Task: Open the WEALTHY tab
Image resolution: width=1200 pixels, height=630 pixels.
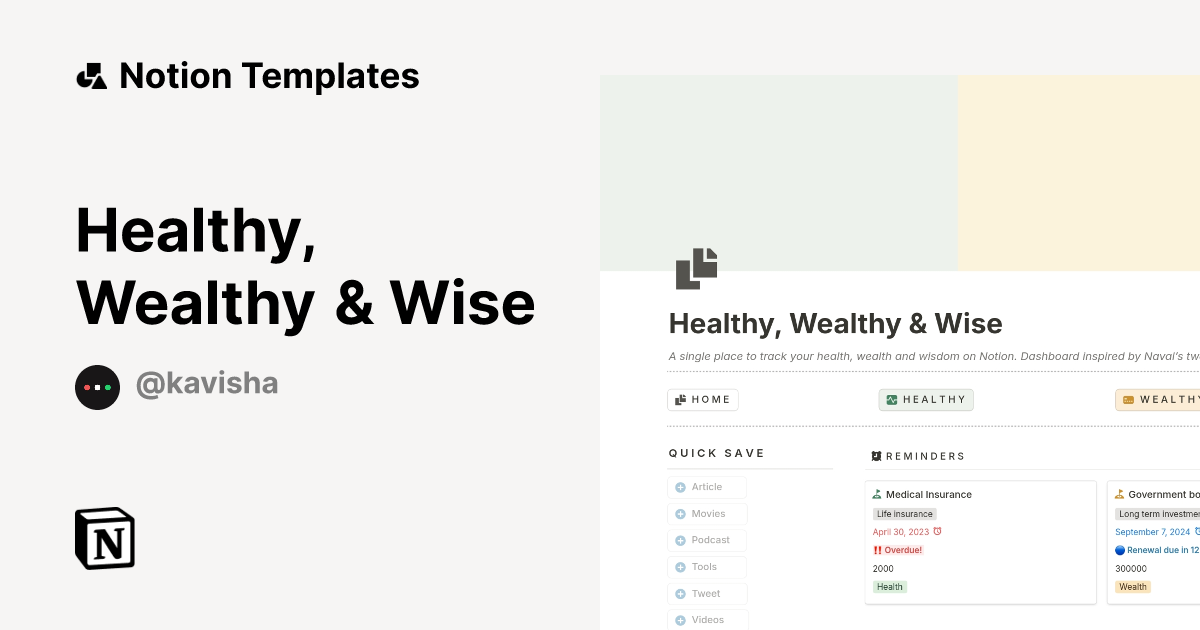Action: pyautogui.click(x=1165, y=399)
